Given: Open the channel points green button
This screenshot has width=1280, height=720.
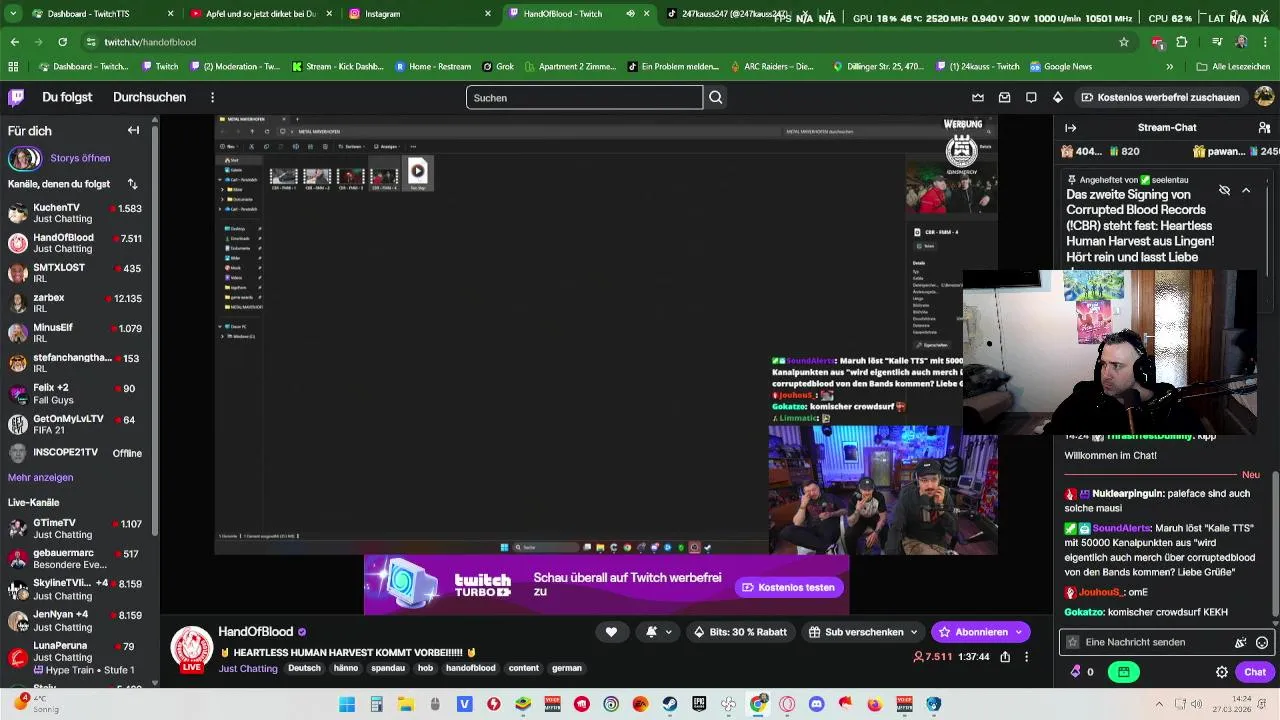Looking at the screenshot, I should (x=1124, y=672).
